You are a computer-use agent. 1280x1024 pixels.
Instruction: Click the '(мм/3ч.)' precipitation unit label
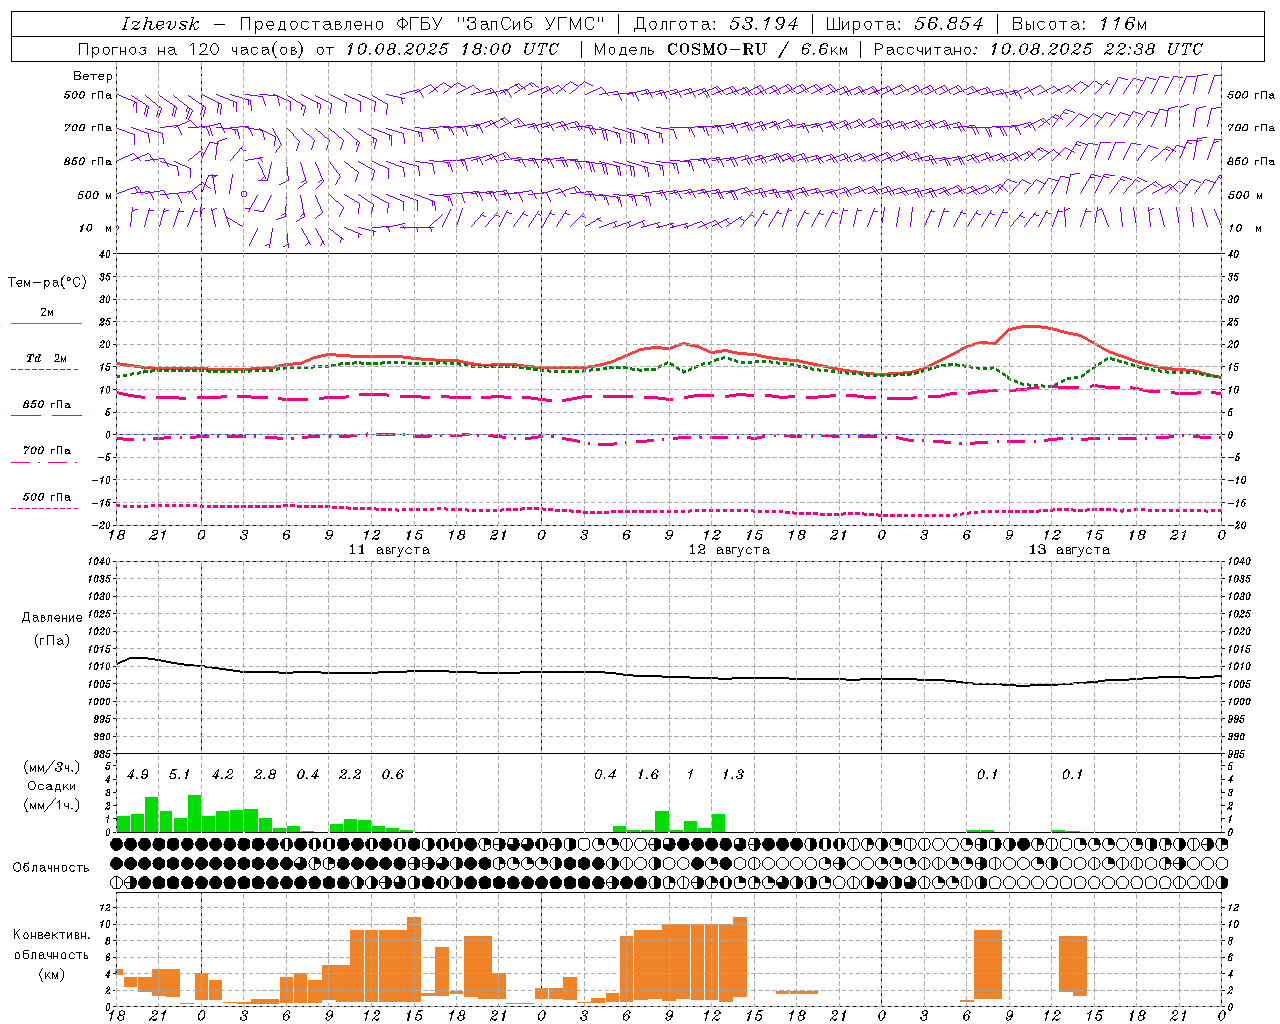click(52, 767)
